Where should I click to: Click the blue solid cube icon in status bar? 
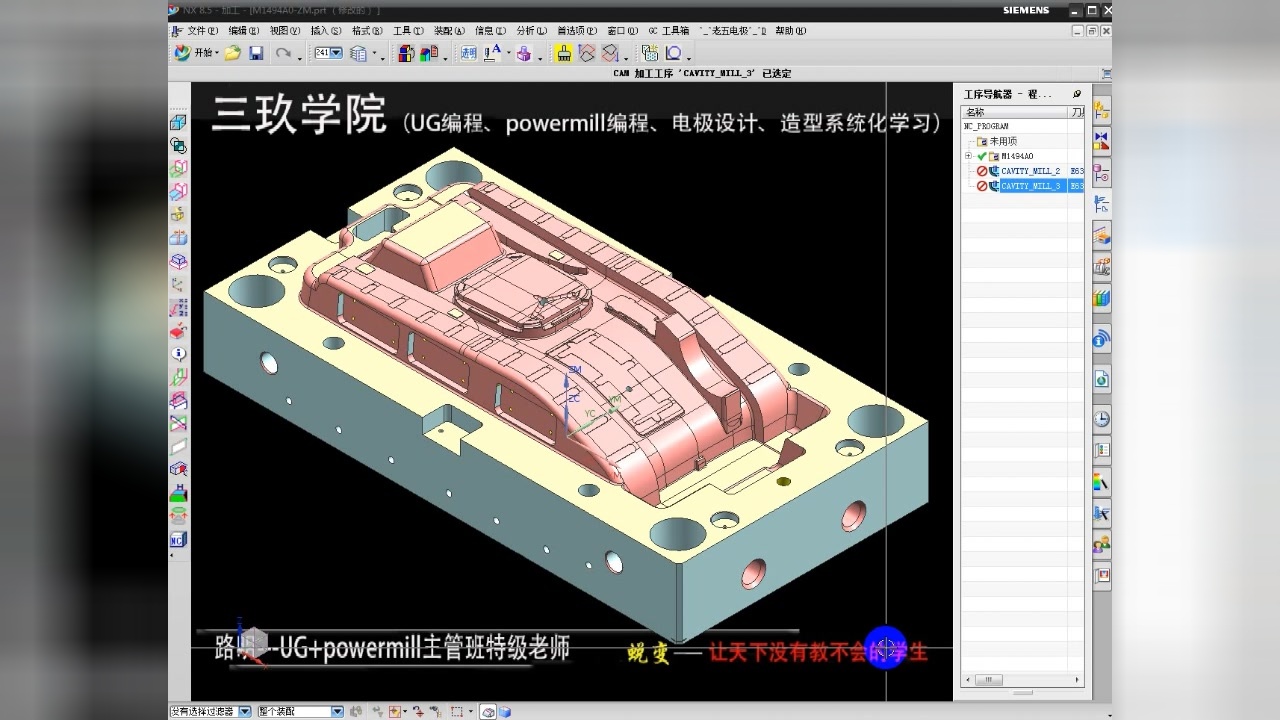click(505, 711)
